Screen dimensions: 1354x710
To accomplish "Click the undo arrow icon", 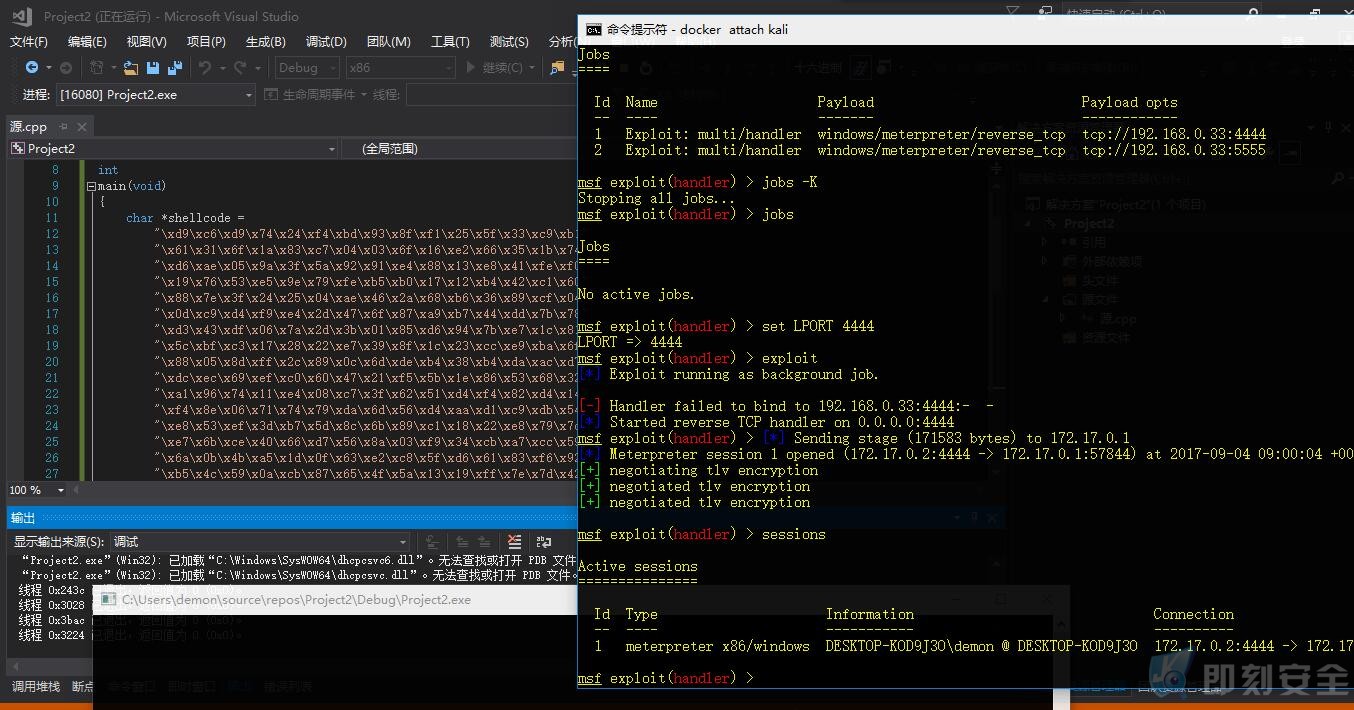I will click(205, 67).
